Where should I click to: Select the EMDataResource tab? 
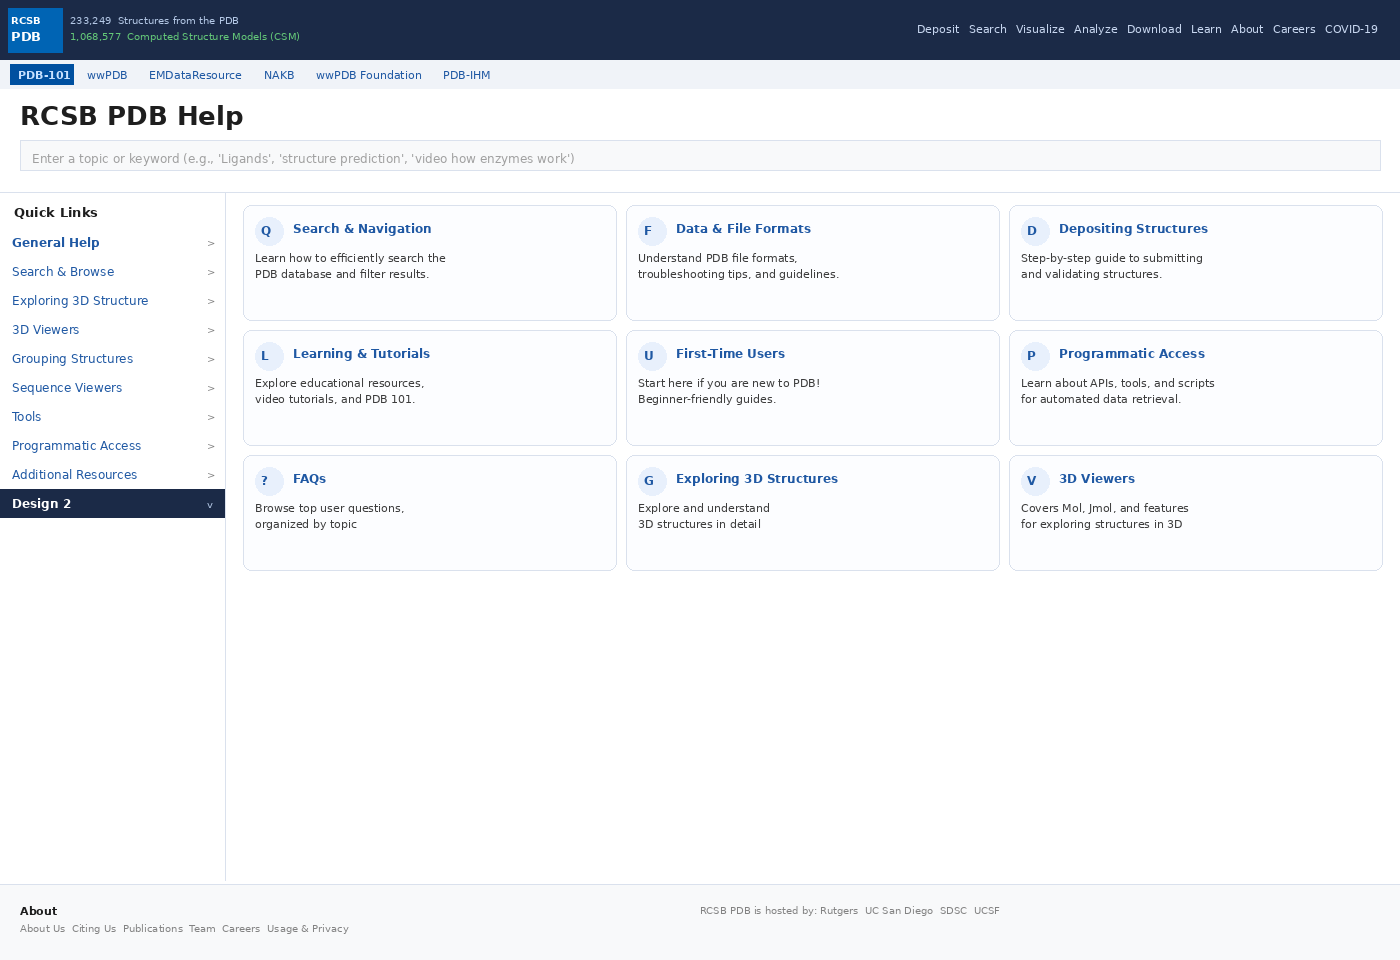click(195, 75)
